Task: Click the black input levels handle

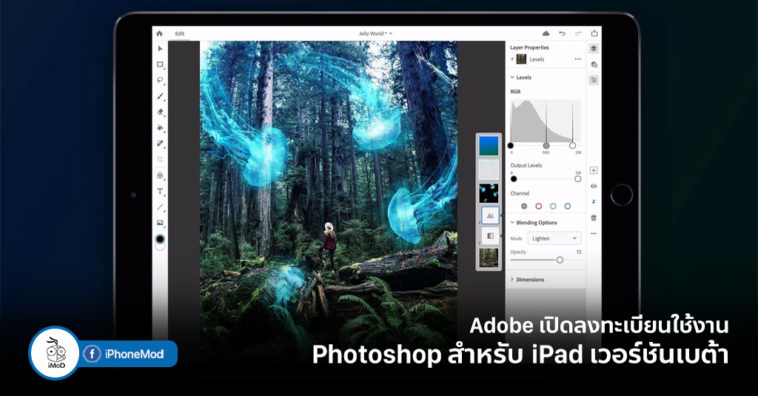Action: (510, 146)
